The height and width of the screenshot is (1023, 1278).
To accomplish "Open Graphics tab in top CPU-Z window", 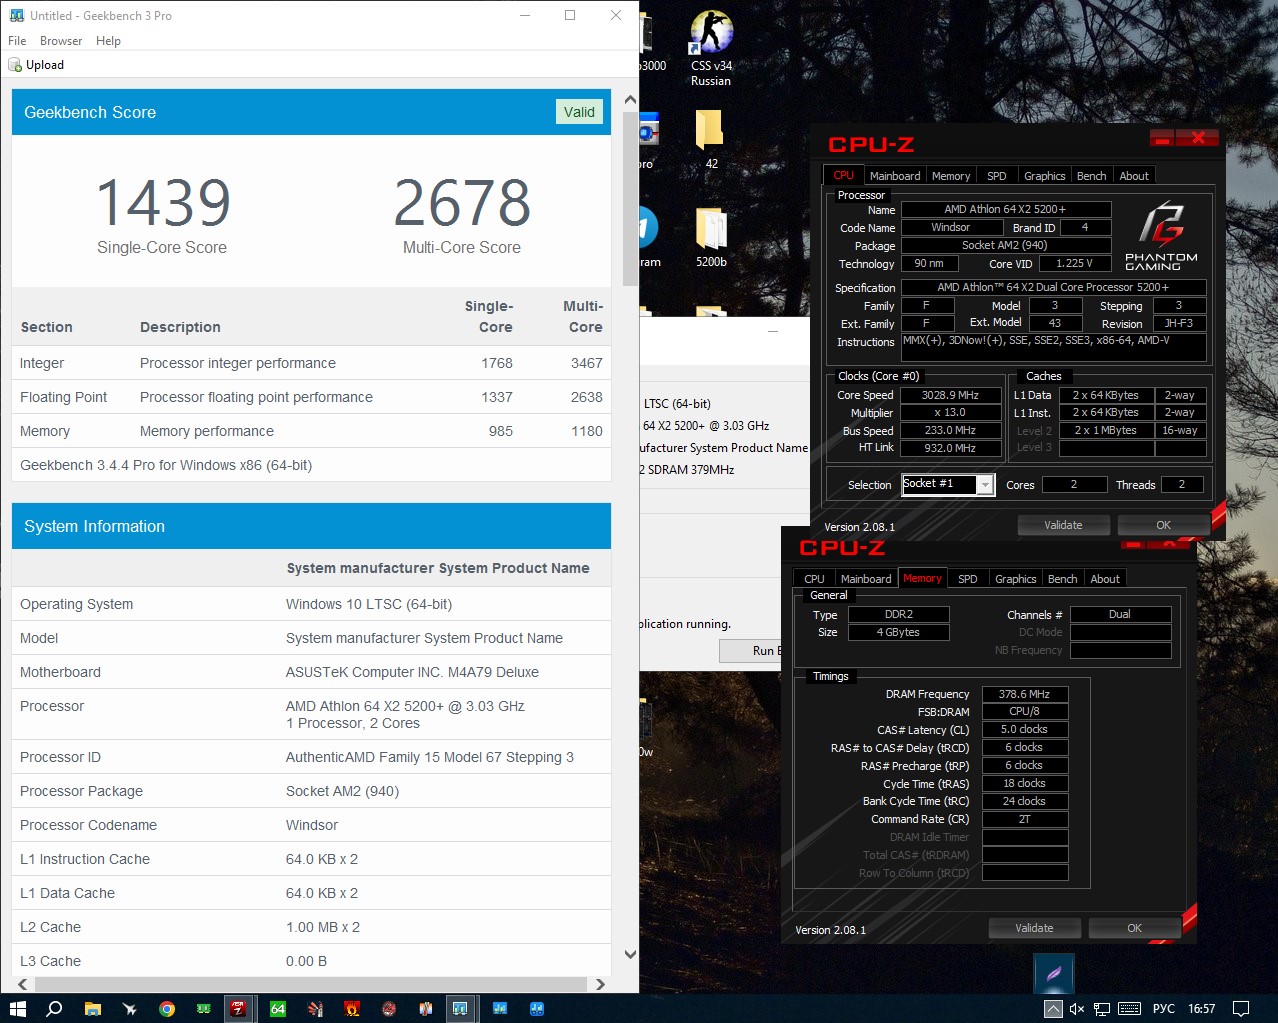I will (1044, 176).
